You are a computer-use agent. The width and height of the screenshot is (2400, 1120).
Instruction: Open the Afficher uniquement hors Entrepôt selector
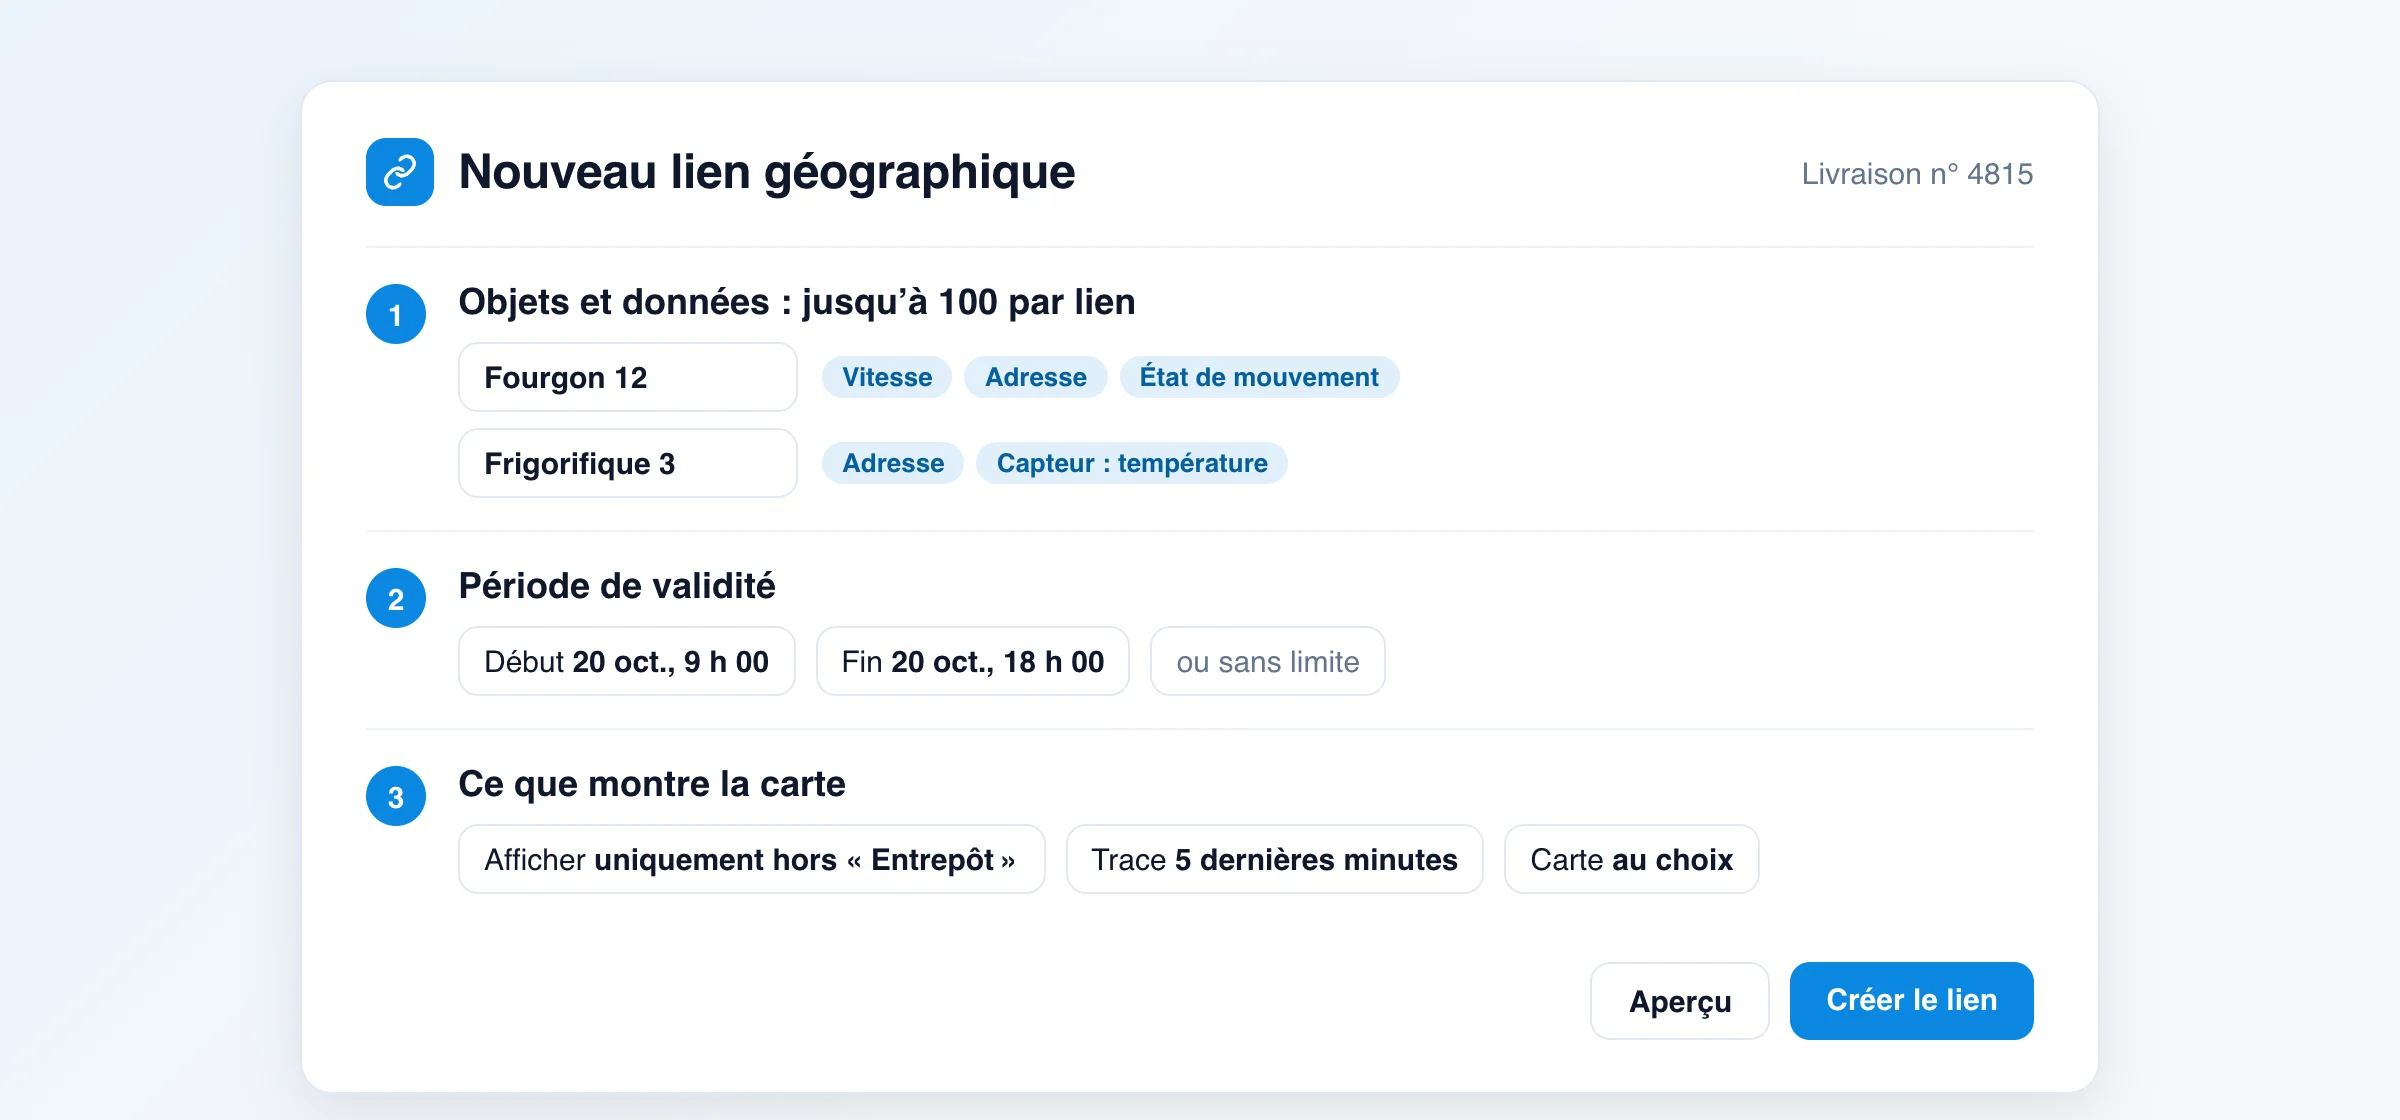(x=752, y=859)
